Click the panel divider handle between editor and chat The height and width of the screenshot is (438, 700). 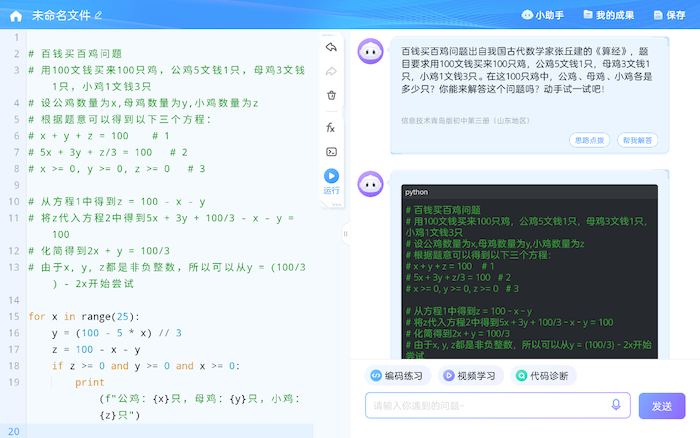coord(345,234)
